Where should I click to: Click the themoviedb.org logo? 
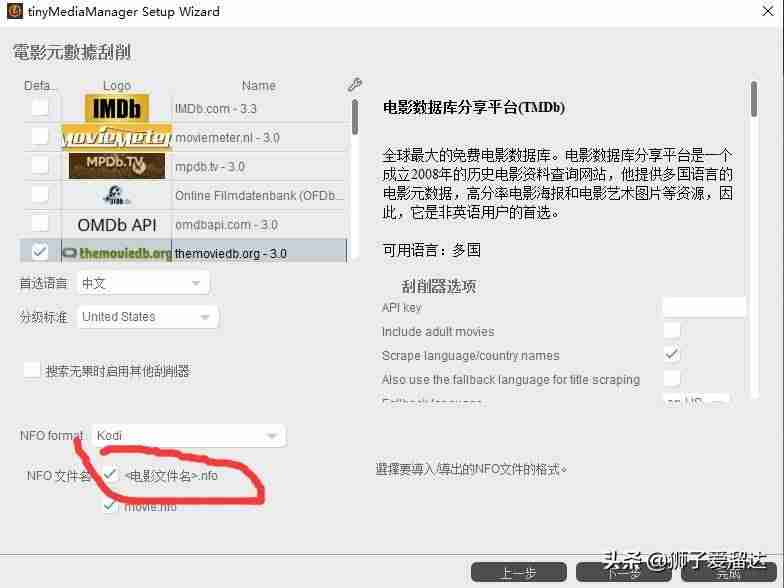pos(116,253)
